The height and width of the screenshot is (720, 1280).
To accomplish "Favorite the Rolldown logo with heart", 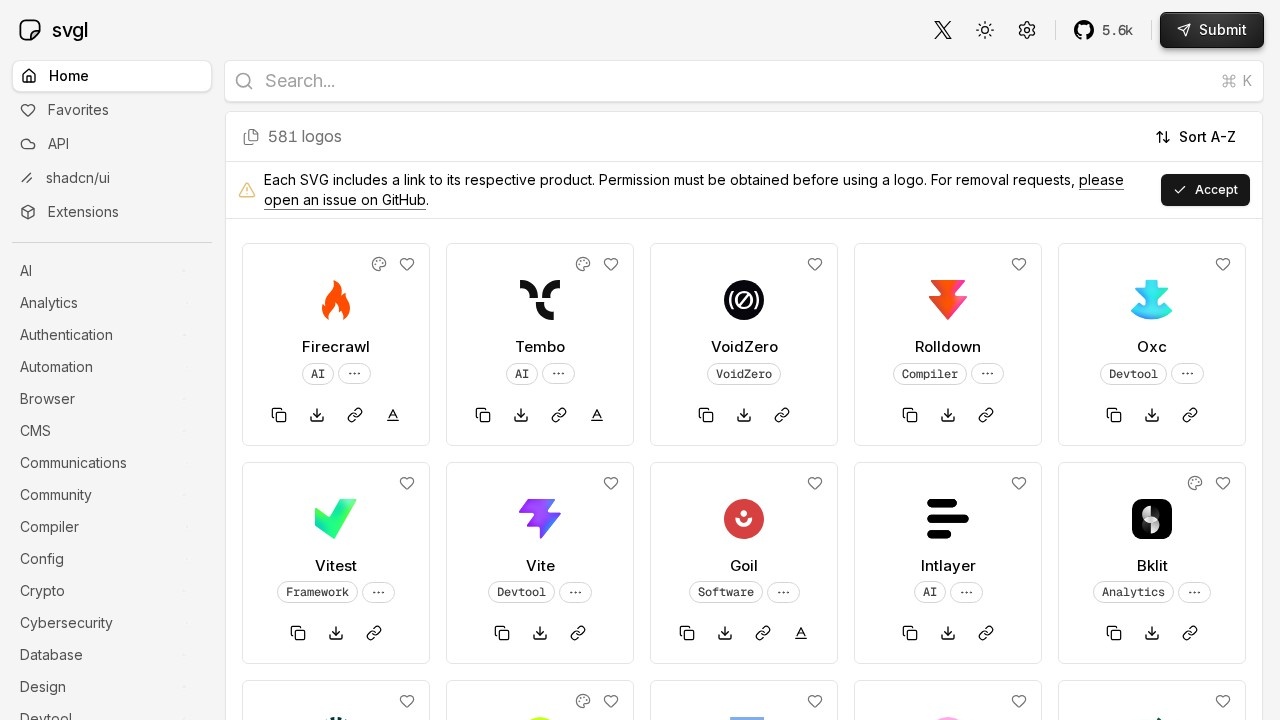I will tap(1019, 264).
